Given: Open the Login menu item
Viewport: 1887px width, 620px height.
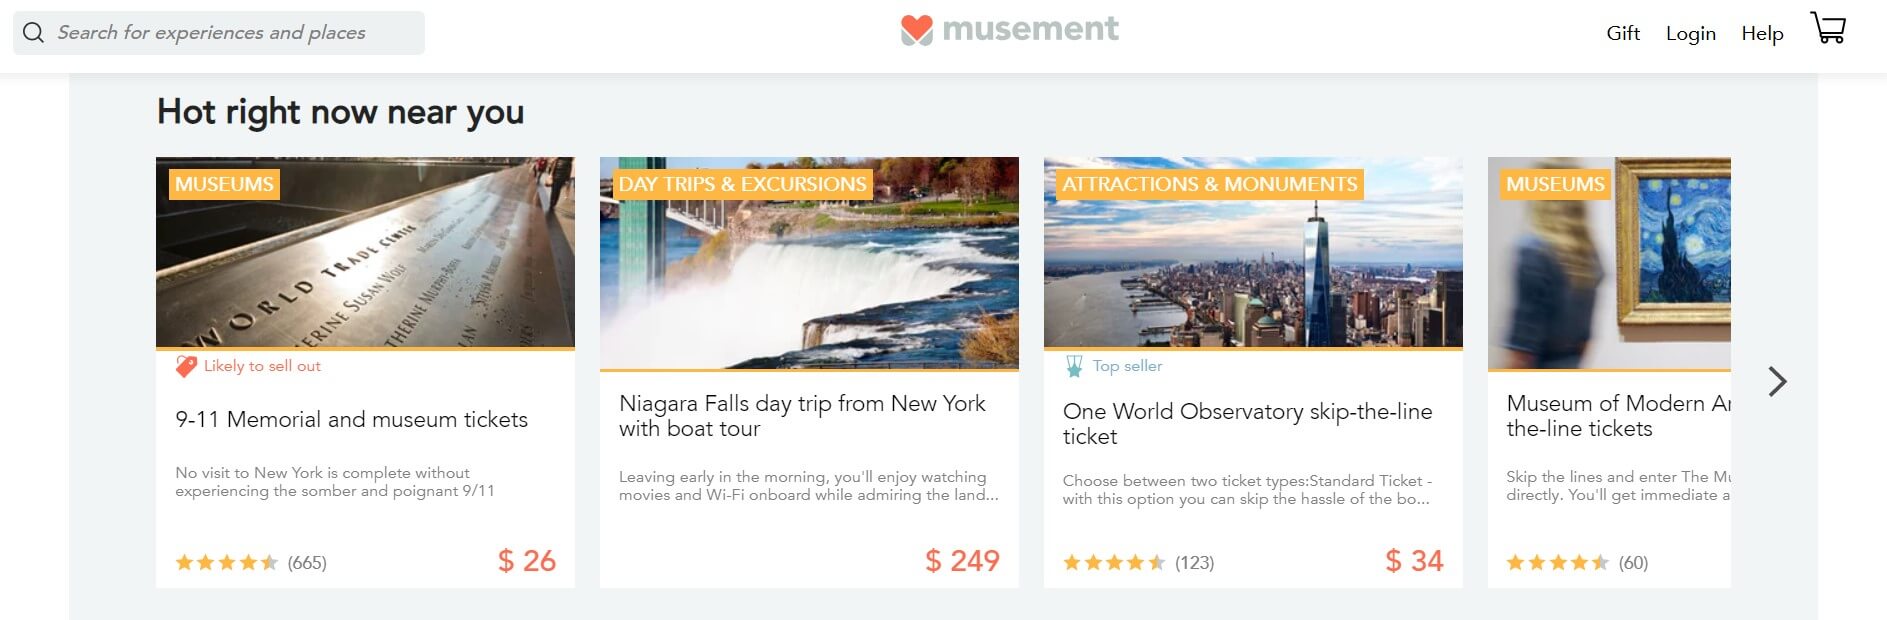Looking at the screenshot, I should click(1690, 33).
